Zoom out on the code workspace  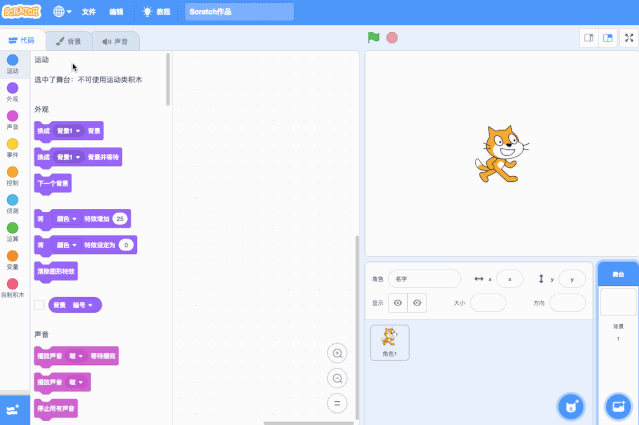point(338,378)
